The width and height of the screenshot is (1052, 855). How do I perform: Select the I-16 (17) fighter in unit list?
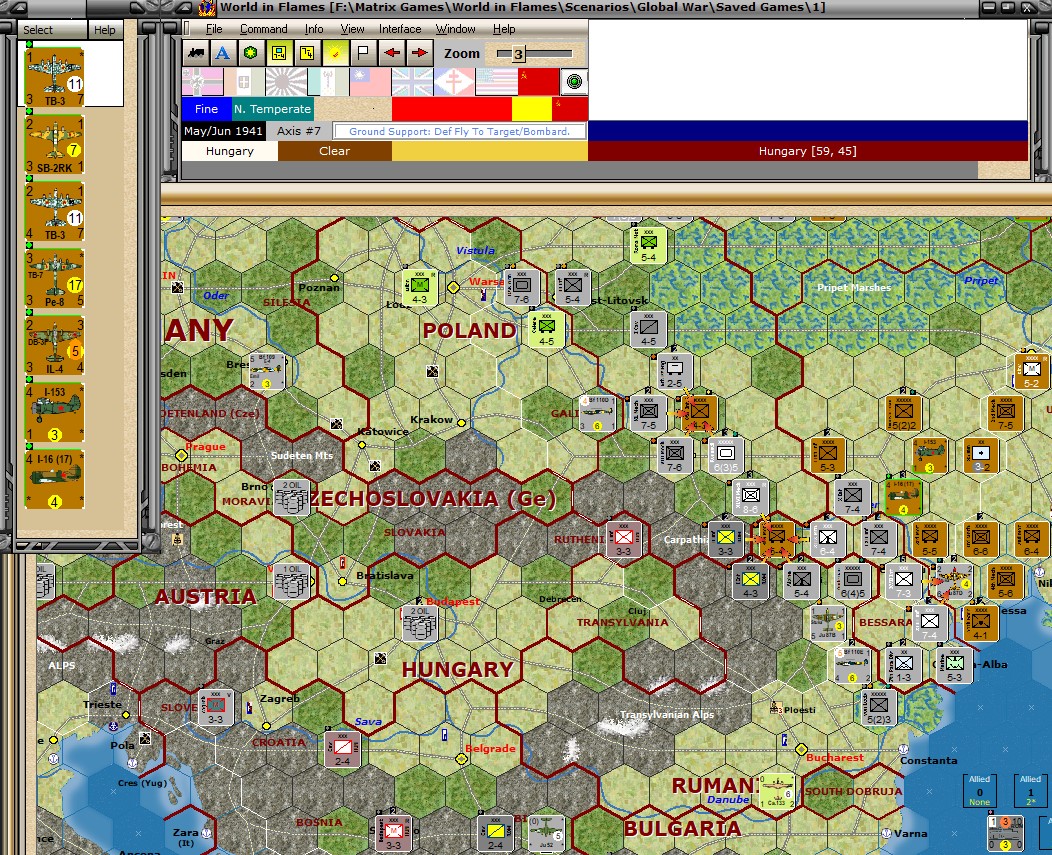pos(54,479)
